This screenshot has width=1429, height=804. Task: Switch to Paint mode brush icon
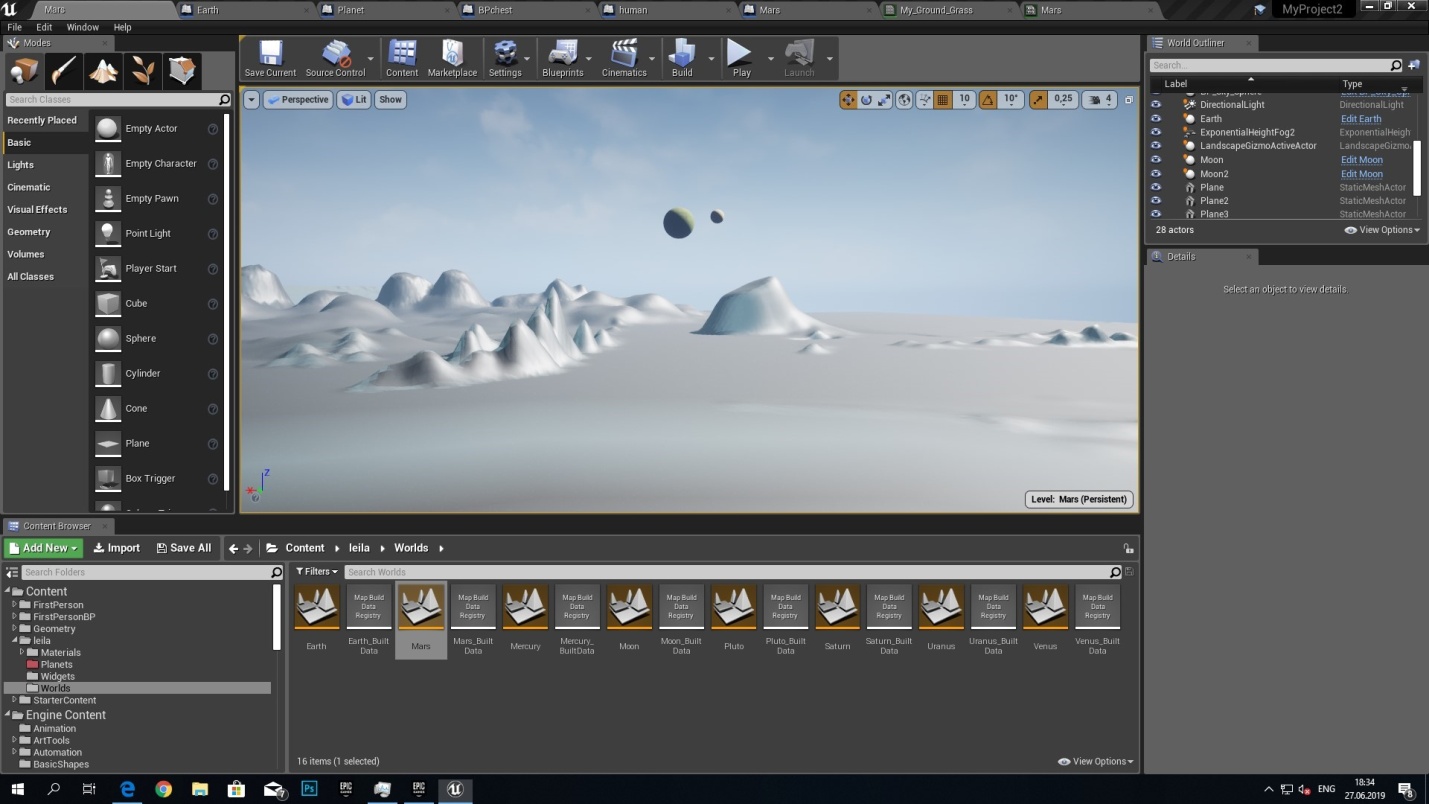(64, 71)
